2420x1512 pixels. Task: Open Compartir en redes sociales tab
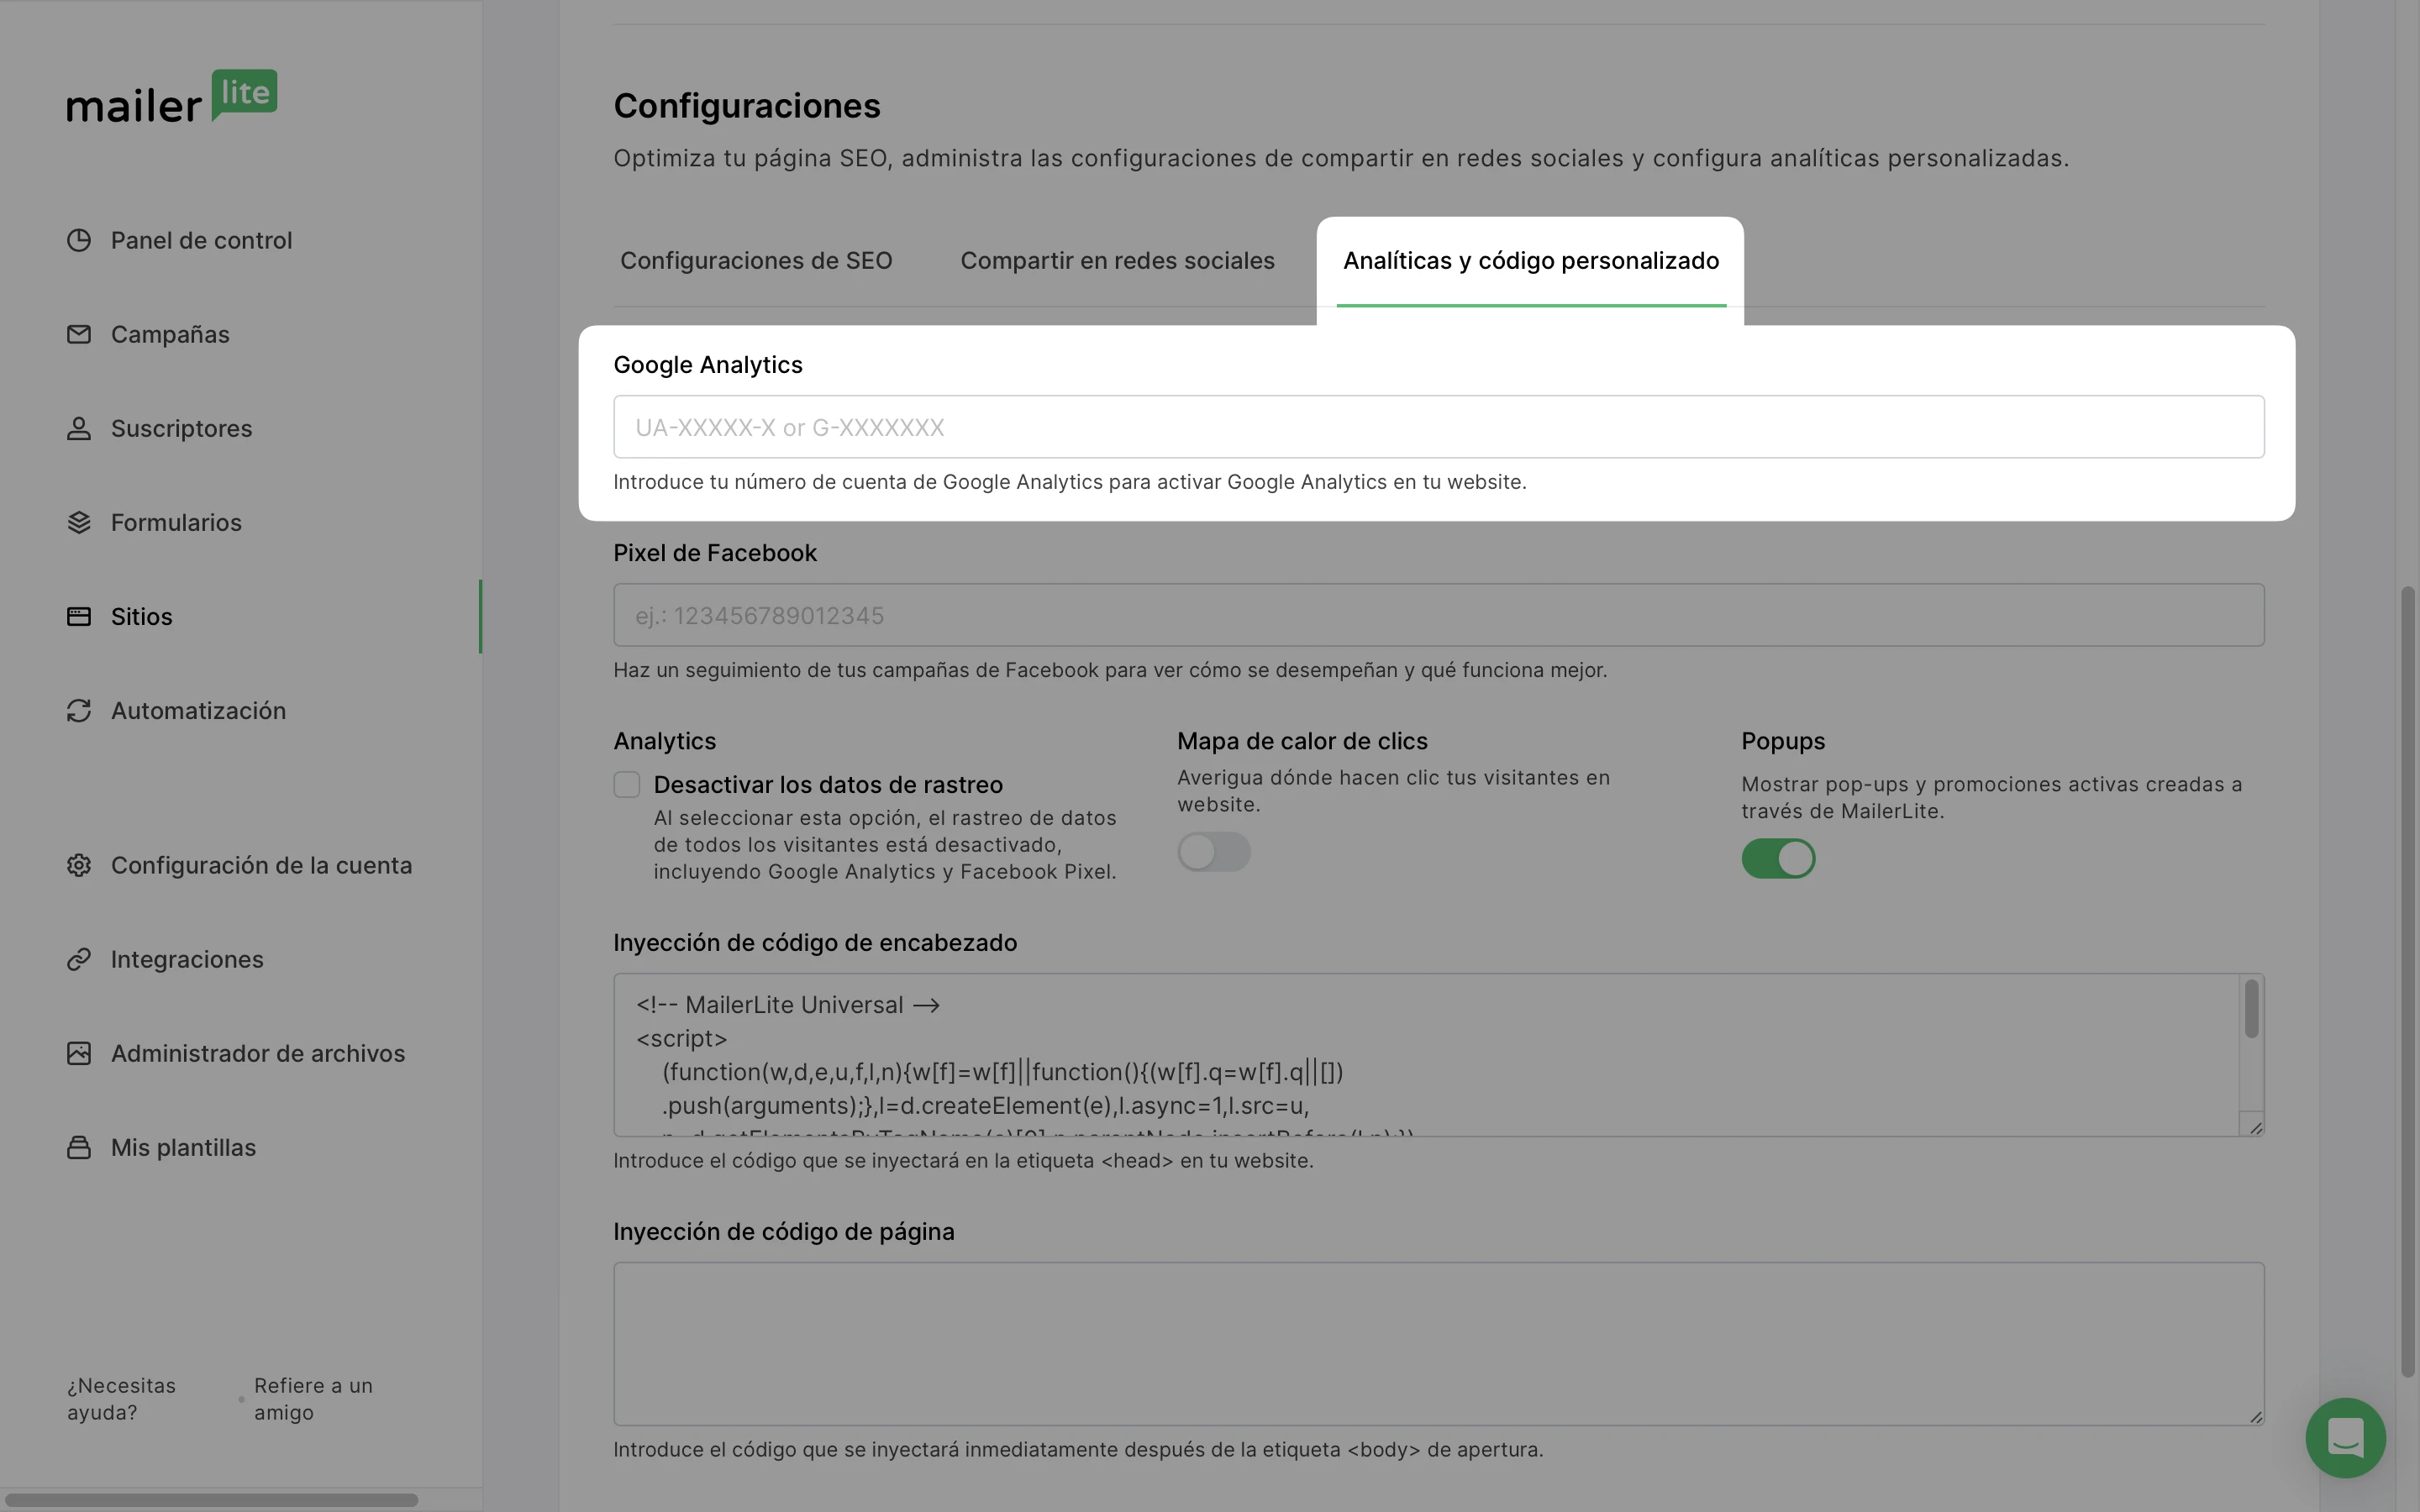coord(1117,261)
